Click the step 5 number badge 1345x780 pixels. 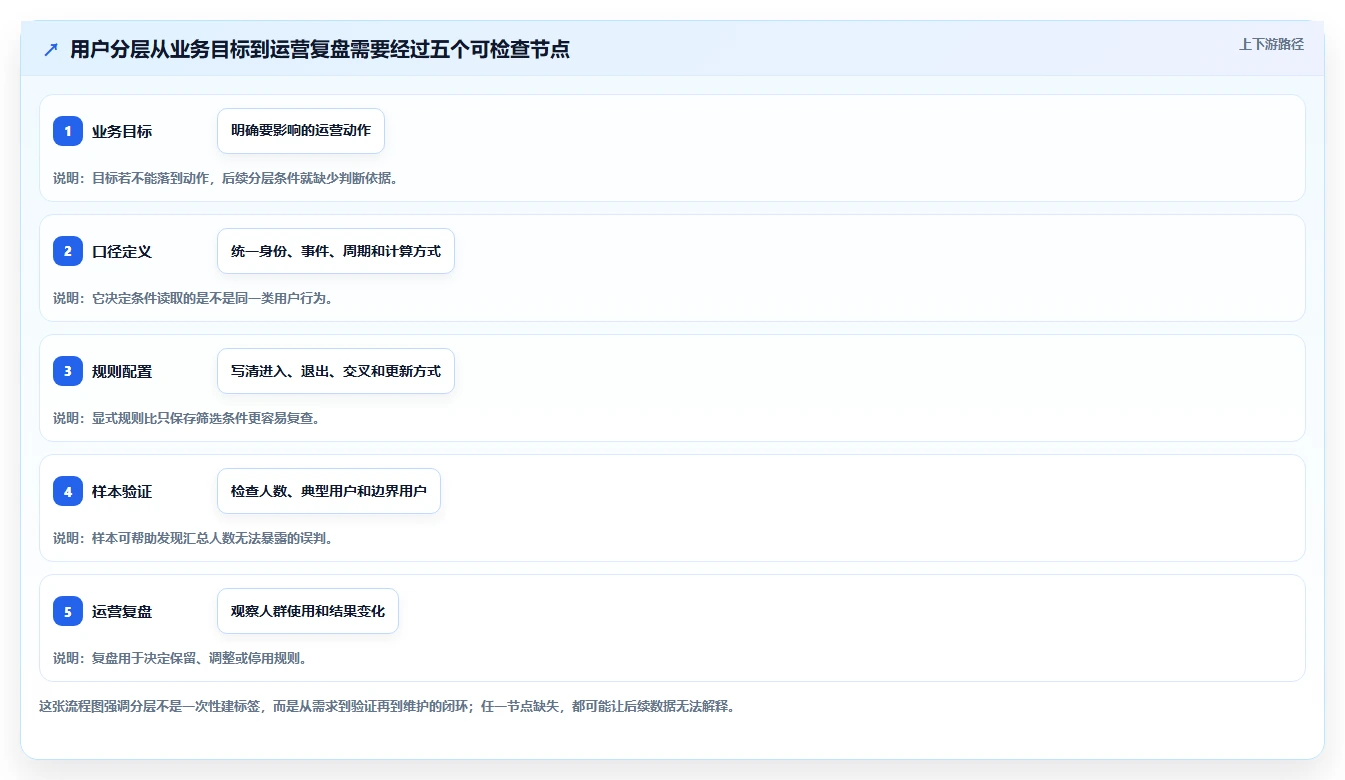(68, 611)
